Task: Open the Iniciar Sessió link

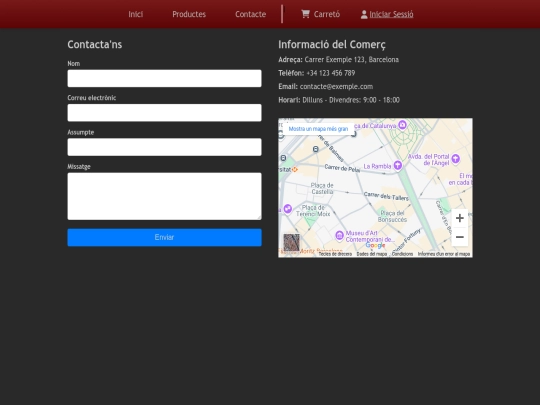Action: tap(391, 14)
